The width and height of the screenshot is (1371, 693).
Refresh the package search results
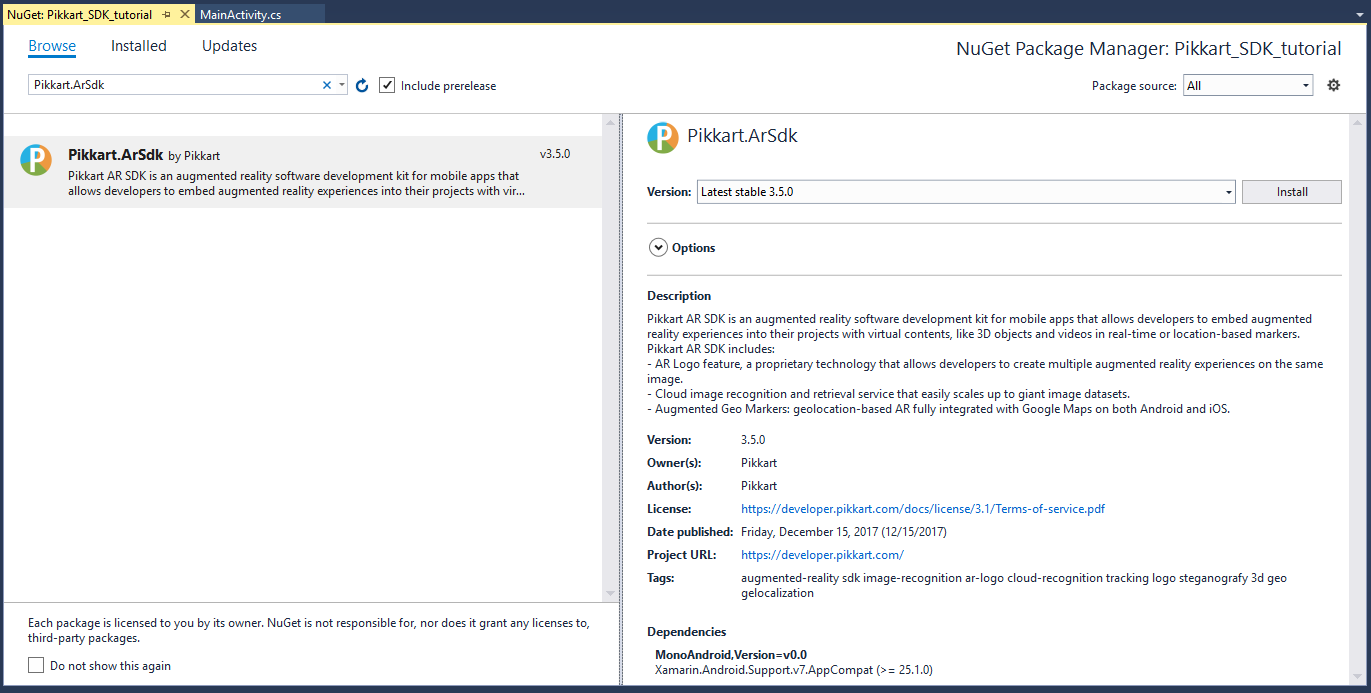click(x=362, y=86)
